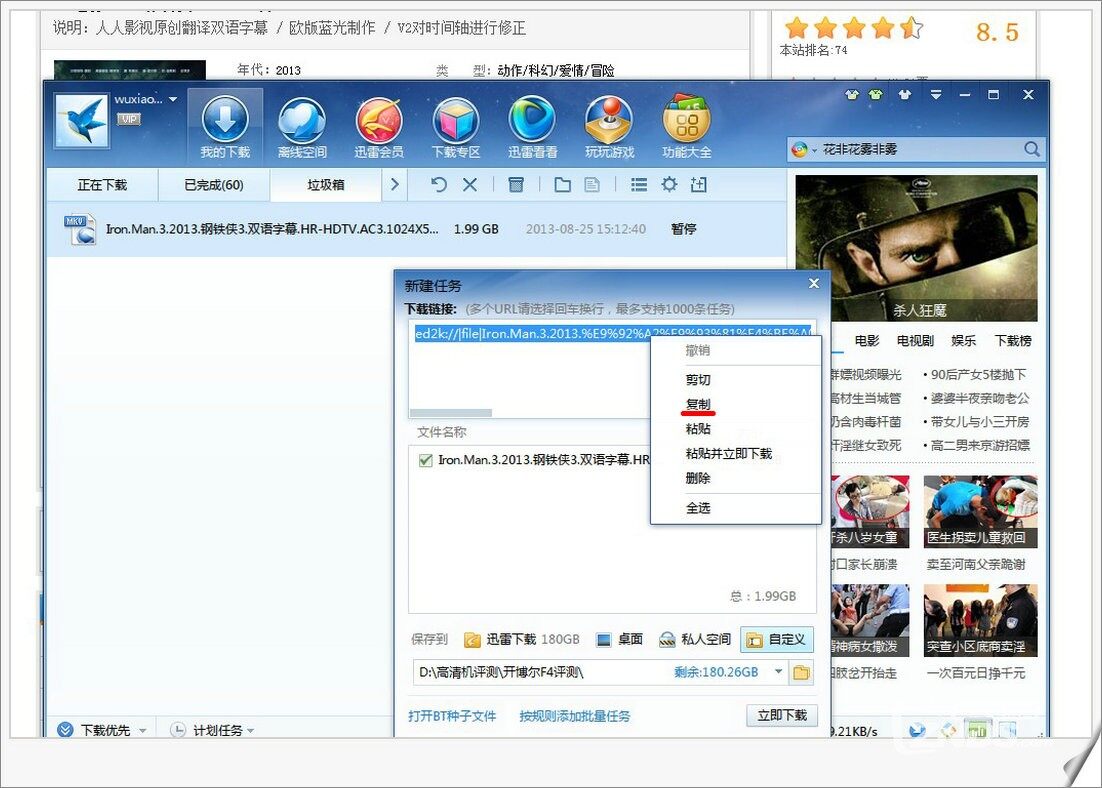This screenshot has height=788, width=1102.
Task: Expand more tabs chevron after 垃圾箱
Action: (x=394, y=185)
